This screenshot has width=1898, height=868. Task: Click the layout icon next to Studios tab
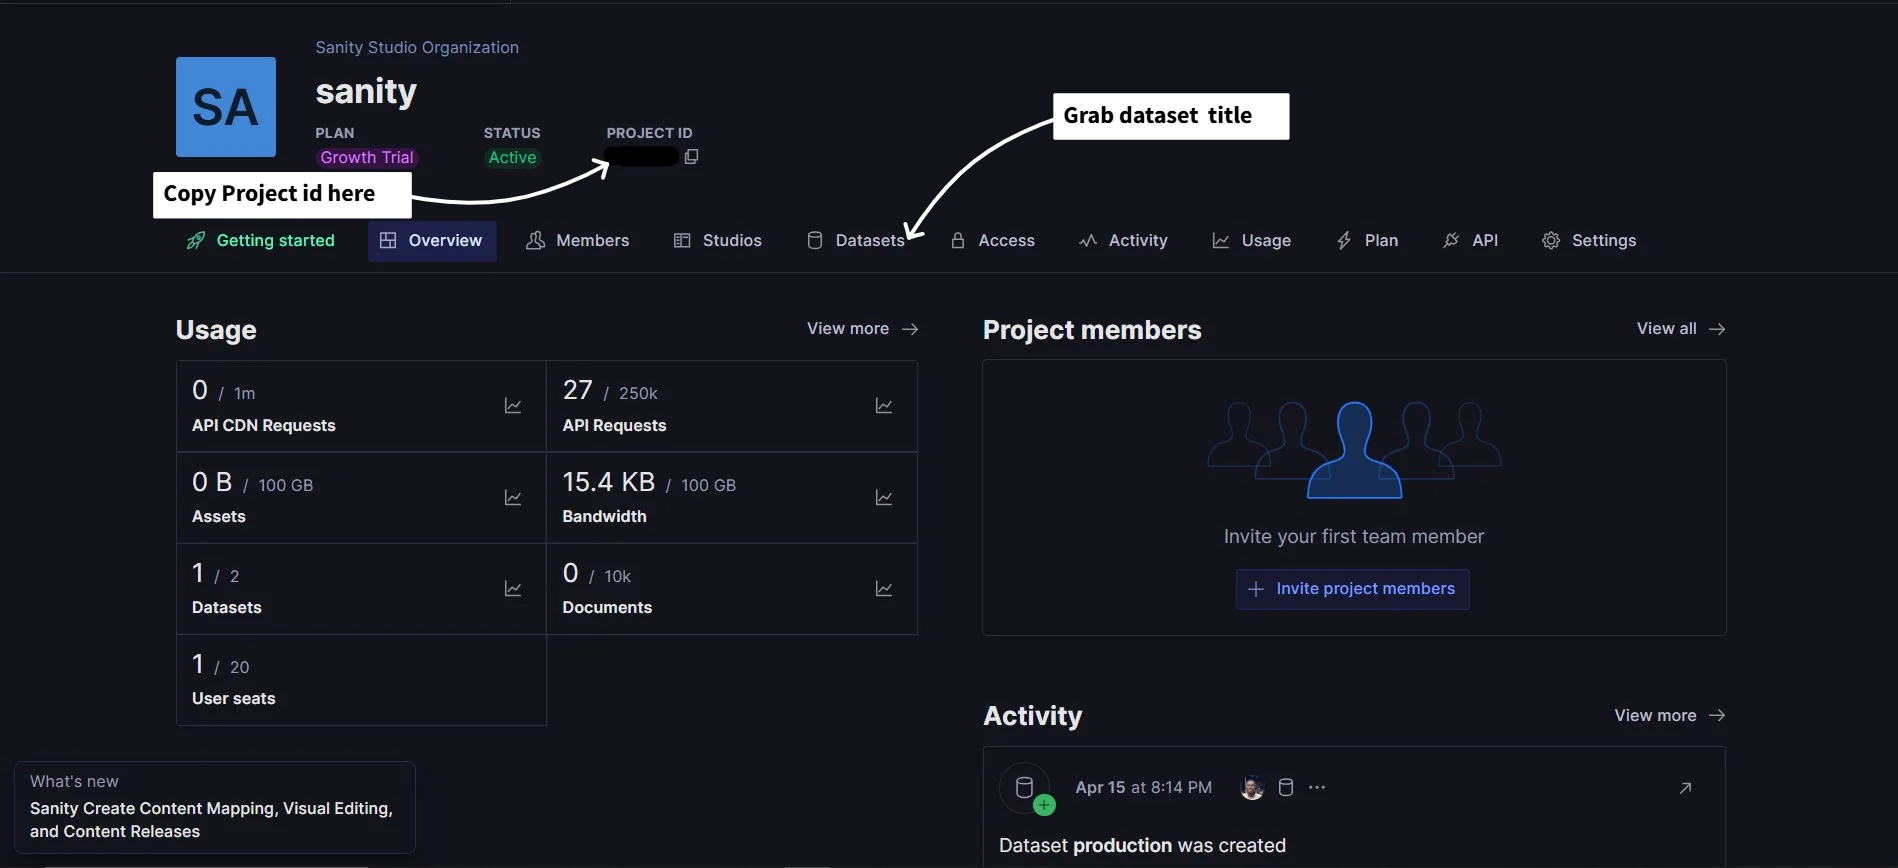point(682,241)
